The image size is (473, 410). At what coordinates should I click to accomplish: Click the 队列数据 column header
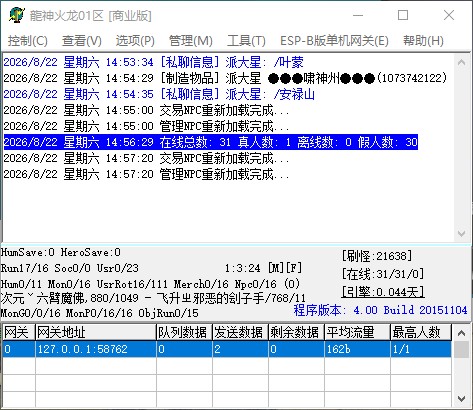(x=184, y=332)
